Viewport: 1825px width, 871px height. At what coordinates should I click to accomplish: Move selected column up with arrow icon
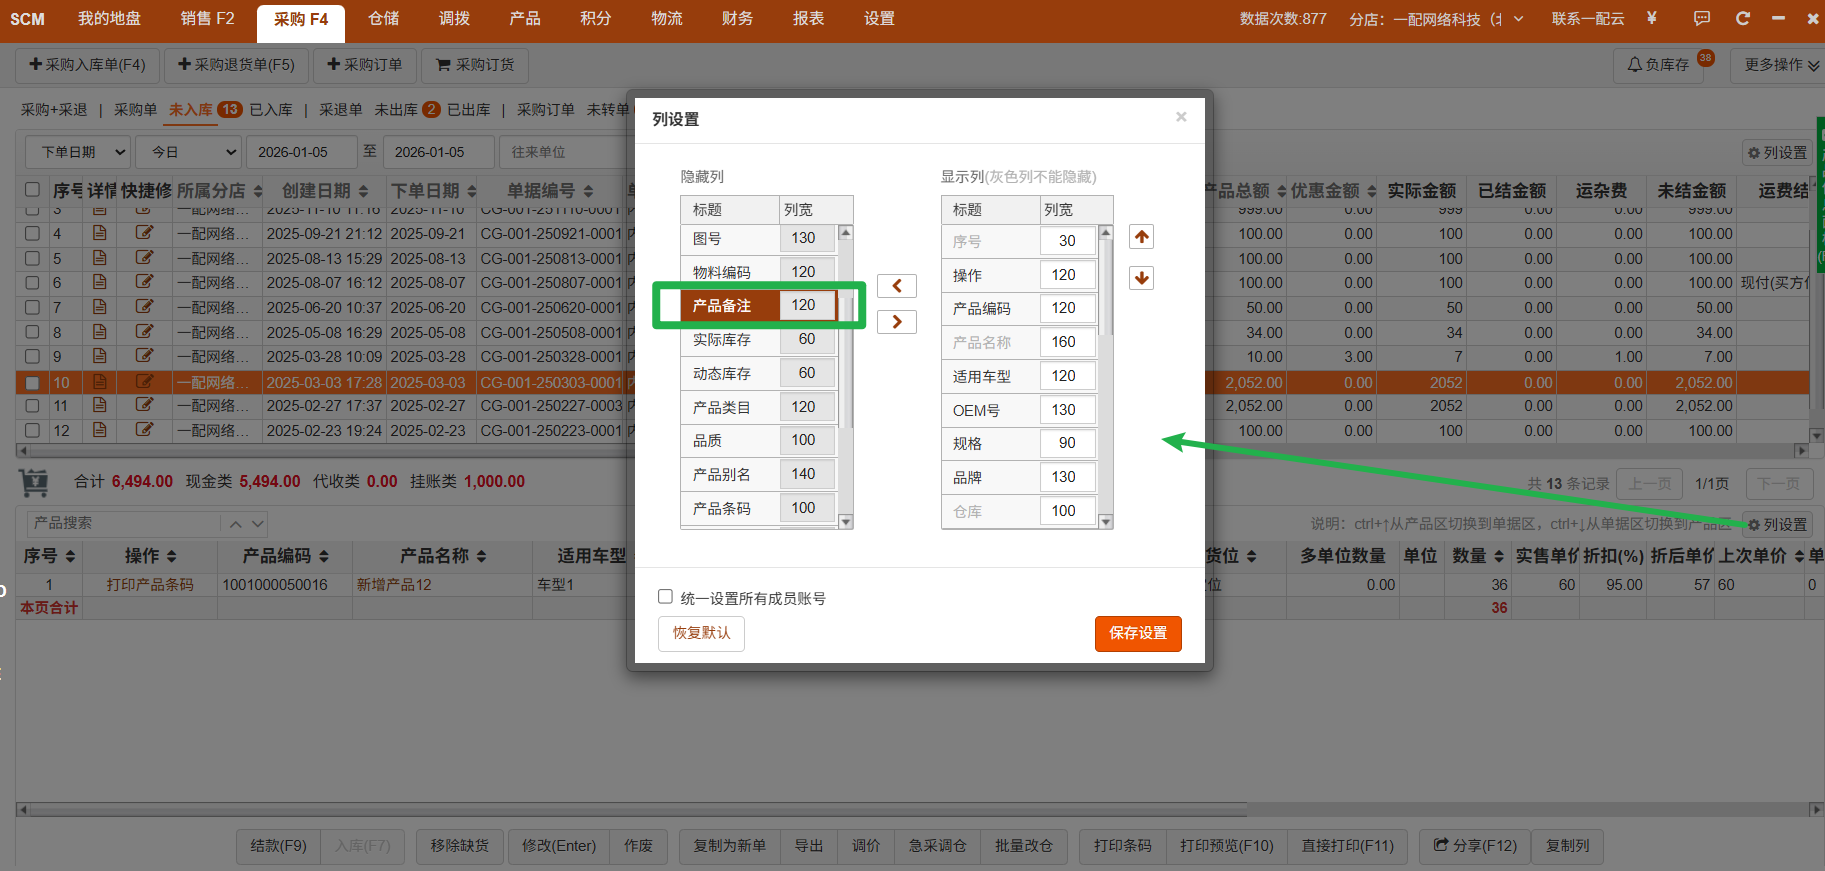(x=1141, y=237)
